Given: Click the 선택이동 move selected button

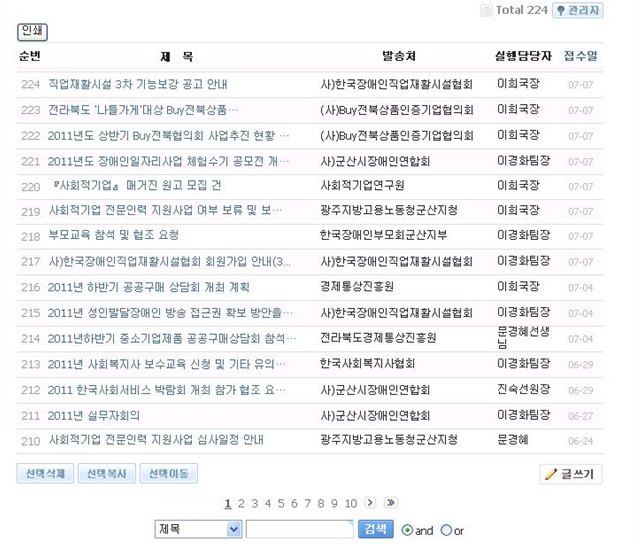Looking at the screenshot, I should click(x=168, y=474).
